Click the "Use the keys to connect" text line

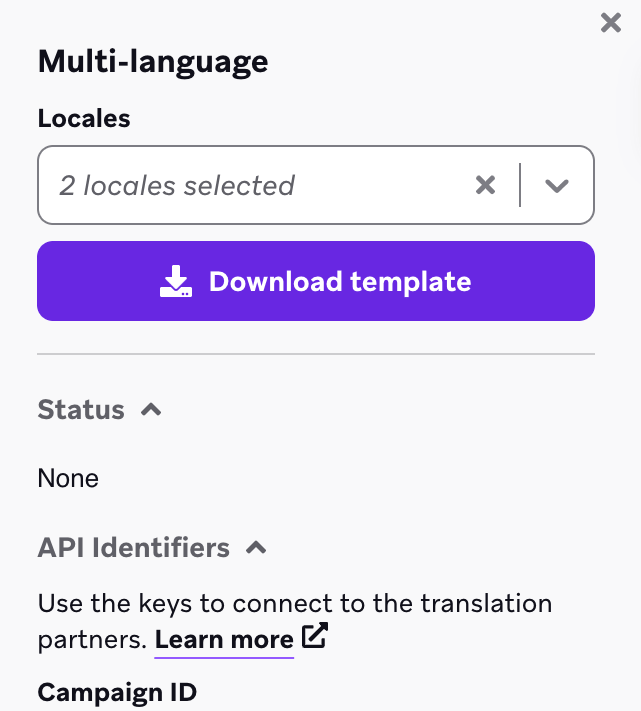pos(294,603)
